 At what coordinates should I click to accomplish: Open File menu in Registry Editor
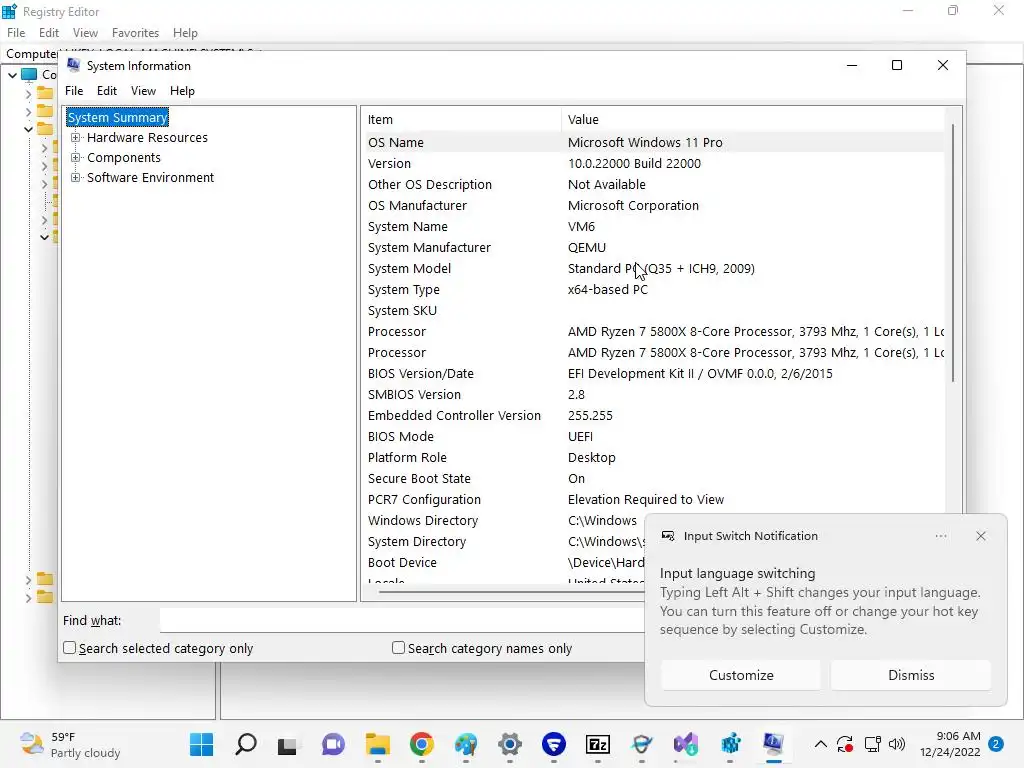tap(16, 33)
